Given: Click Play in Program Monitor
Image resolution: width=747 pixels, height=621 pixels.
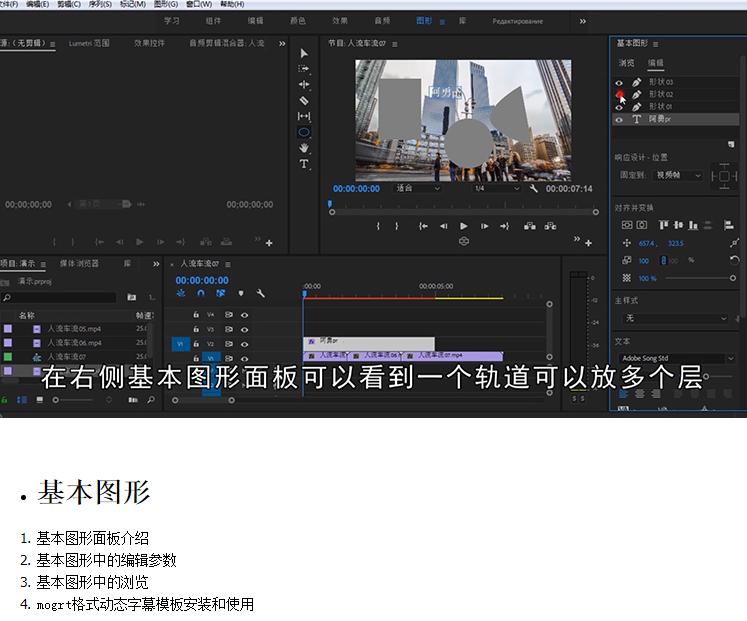Looking at the screenshot, I should tap(464, 226).
